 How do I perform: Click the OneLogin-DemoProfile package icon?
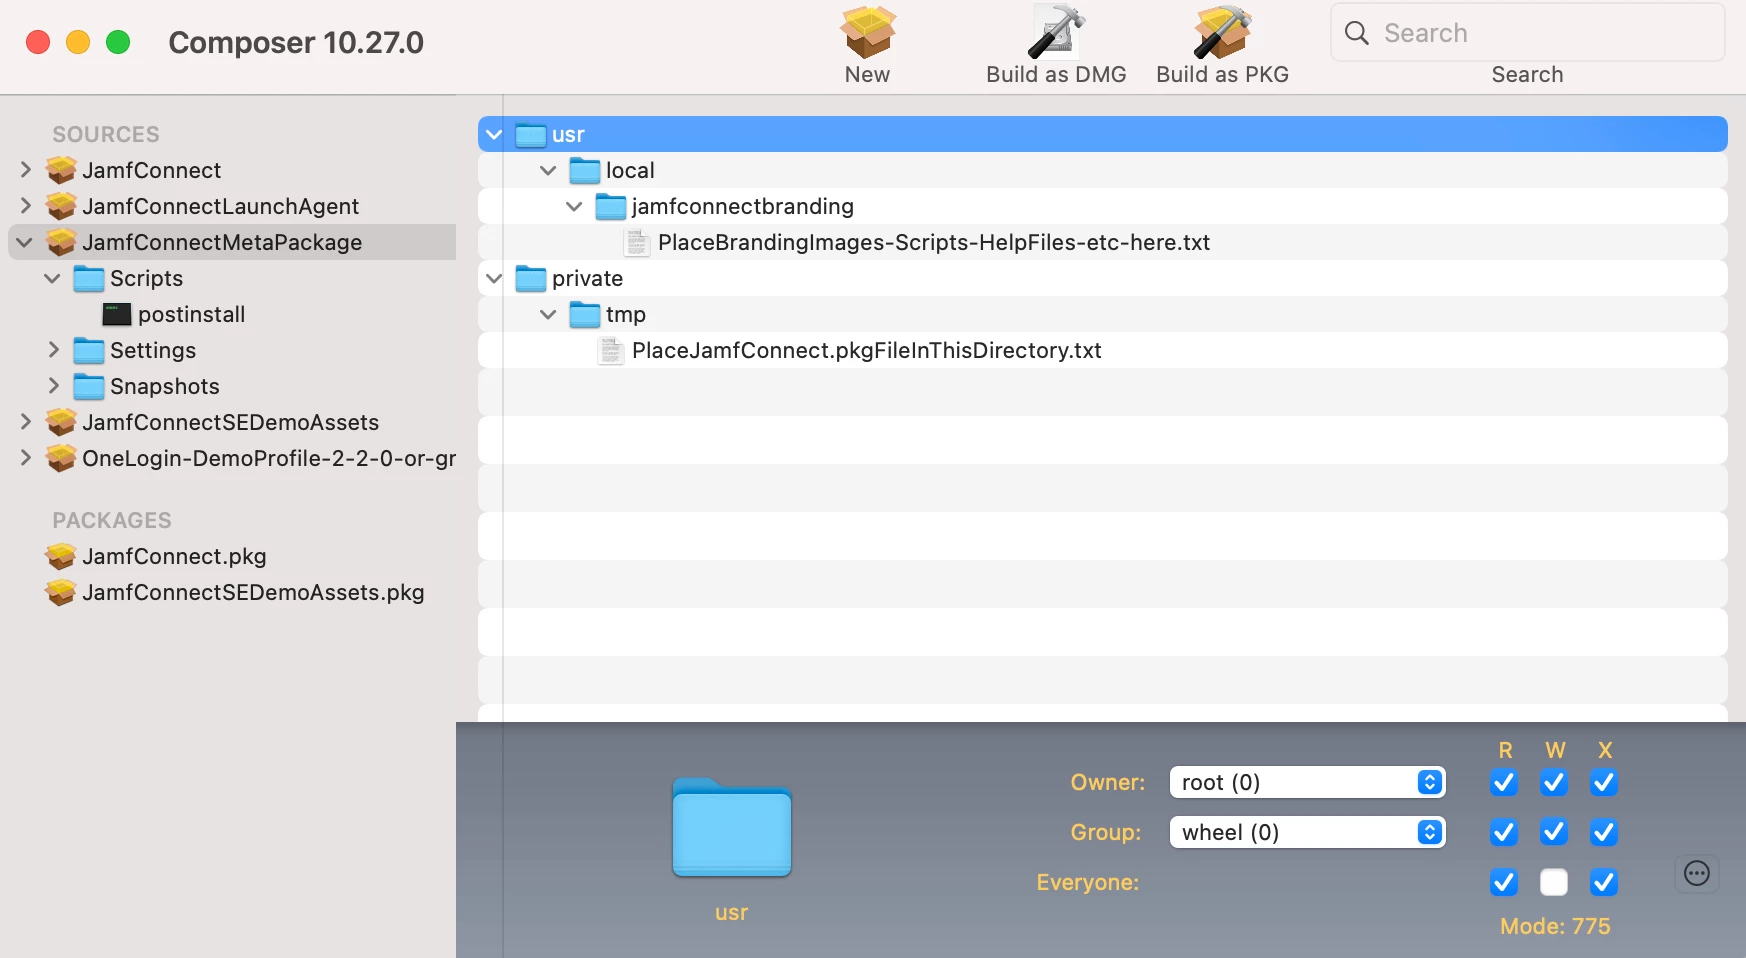coord(61,458)
